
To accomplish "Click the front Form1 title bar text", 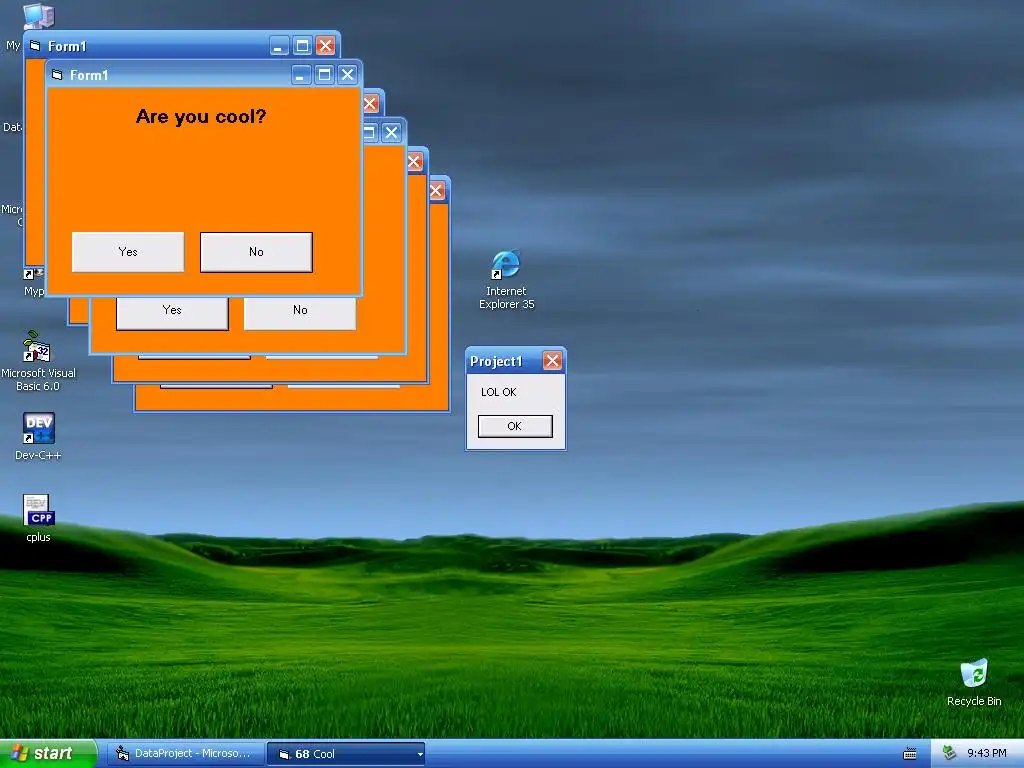I will [89, 75].
